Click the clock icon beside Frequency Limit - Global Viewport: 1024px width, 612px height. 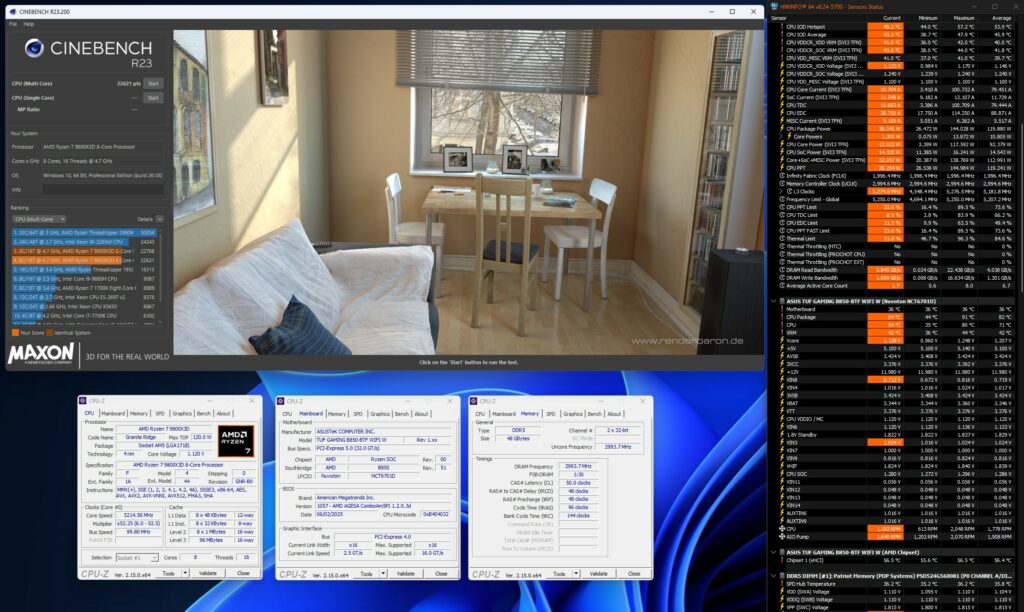coord(782,199)
